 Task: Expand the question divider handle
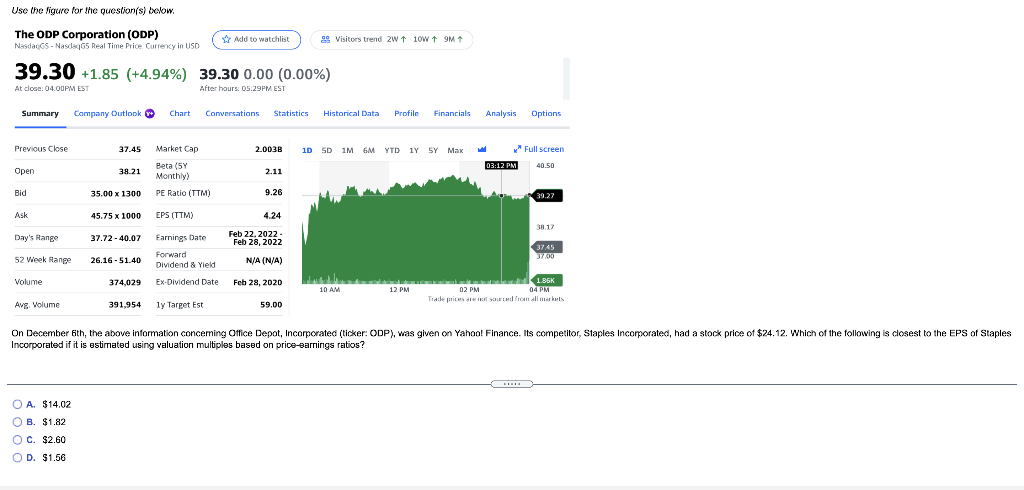tap(512, 384)
